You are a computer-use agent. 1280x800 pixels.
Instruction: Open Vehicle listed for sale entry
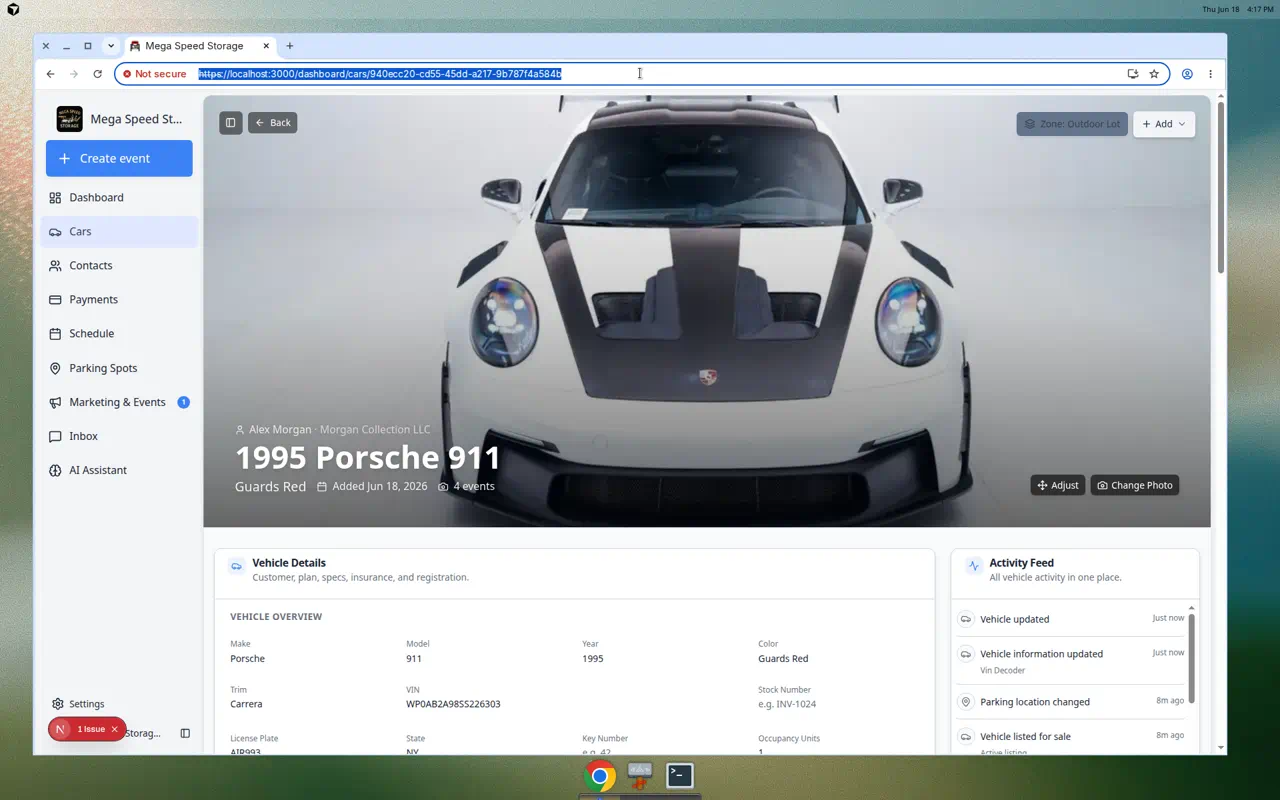[1070, 741]
